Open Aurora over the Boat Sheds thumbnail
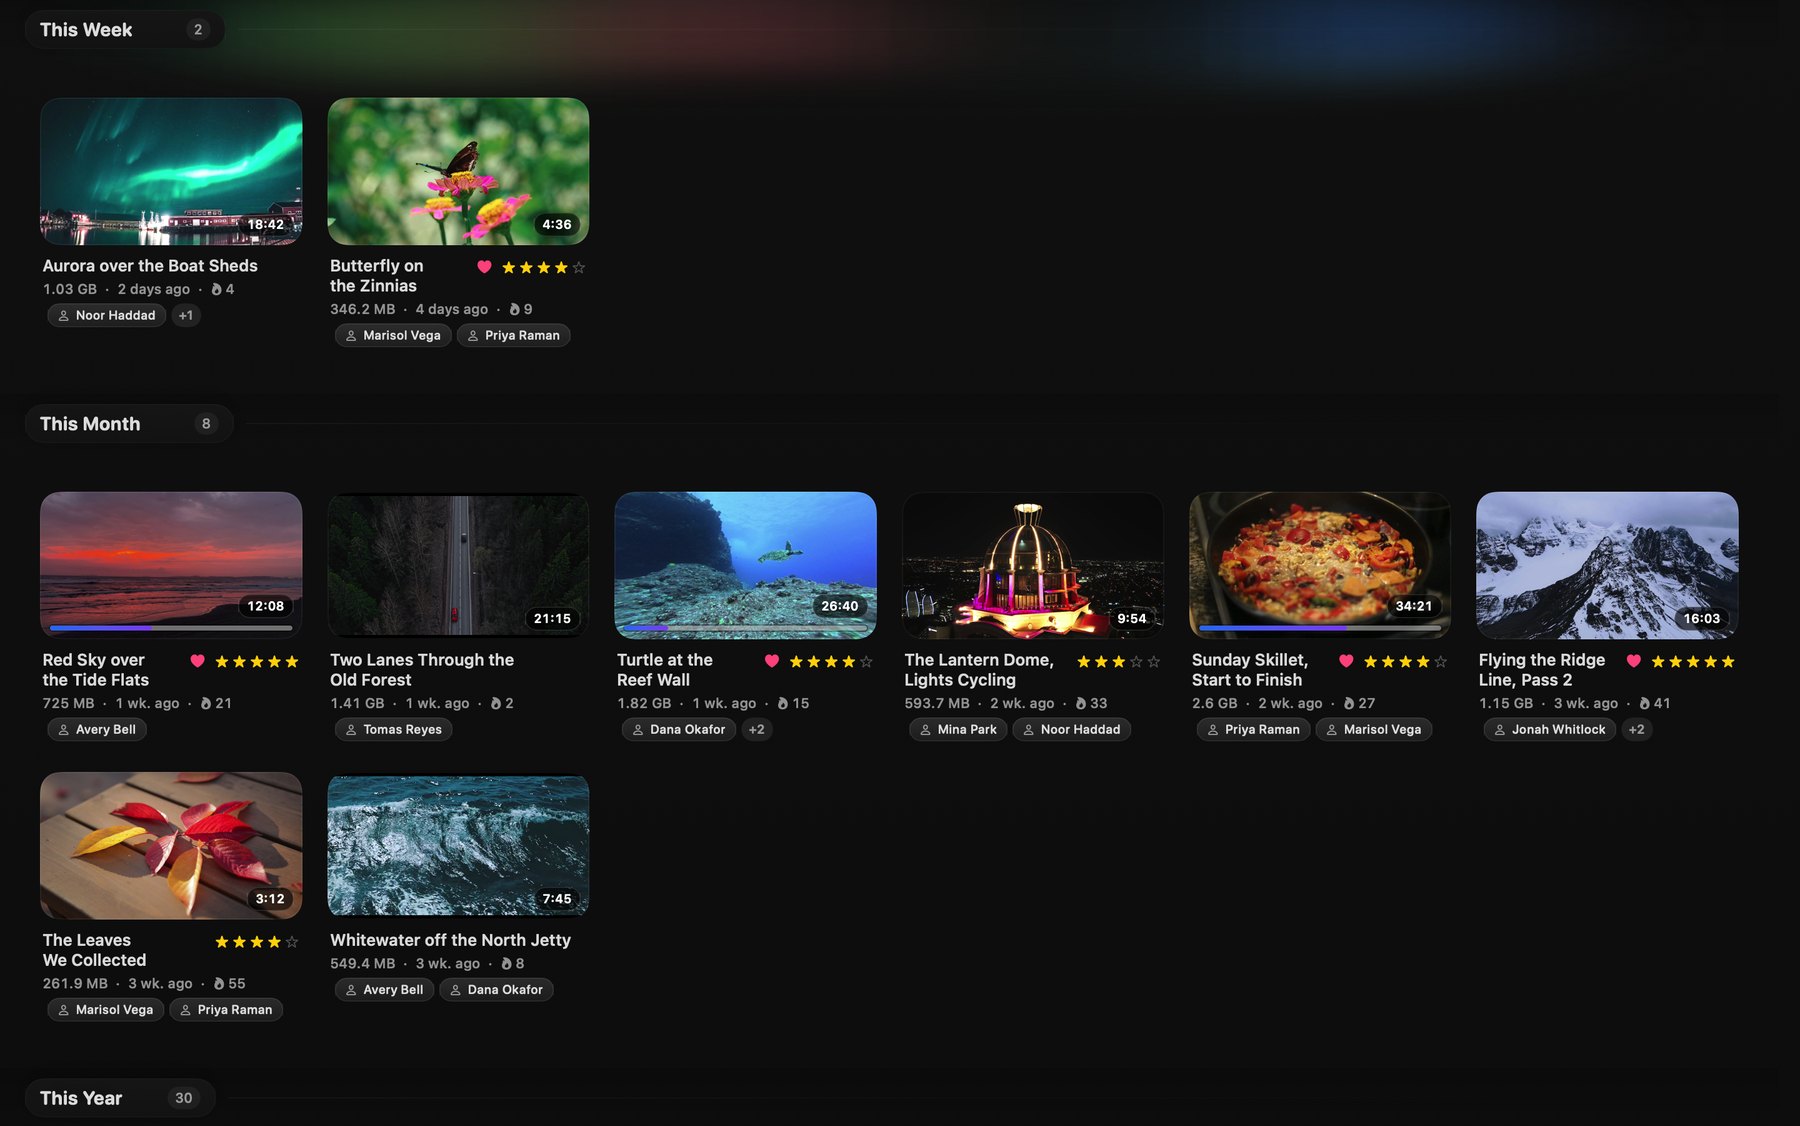This screenshot has height=1126, width=1800. [x=171, y=171]
